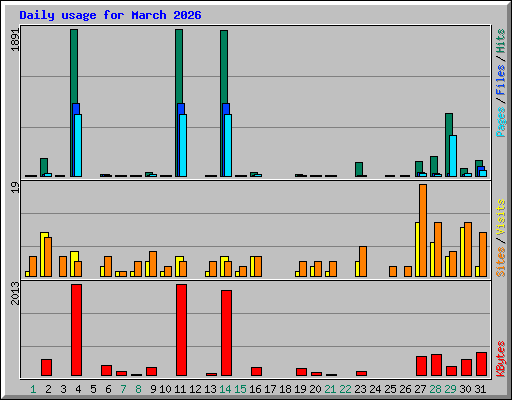This screenshot has height=400, width=512.
Task: Click the green day label 21
Action: [x=330, y=389]
